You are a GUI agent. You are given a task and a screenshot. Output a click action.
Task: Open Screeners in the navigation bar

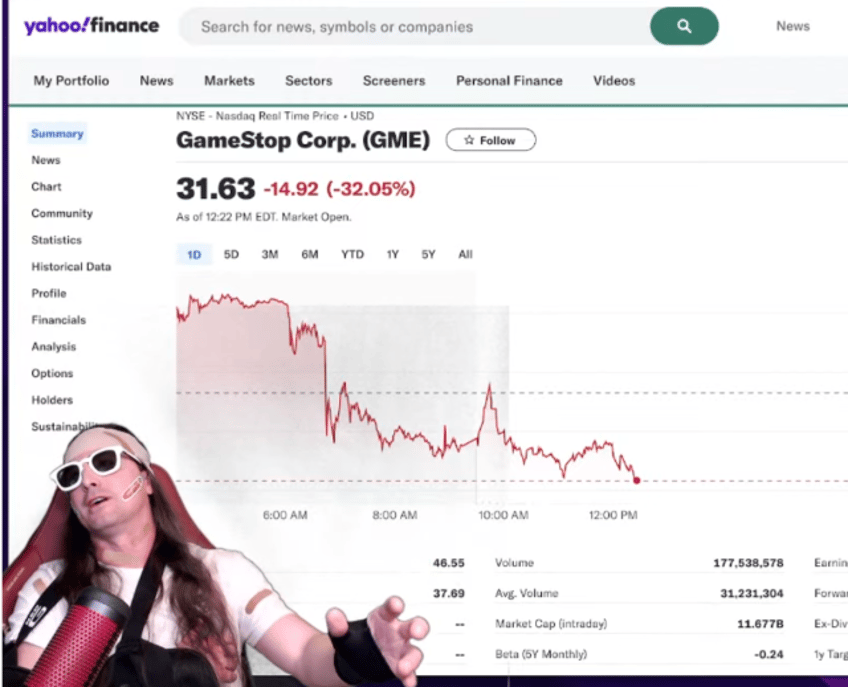[394, 81]
